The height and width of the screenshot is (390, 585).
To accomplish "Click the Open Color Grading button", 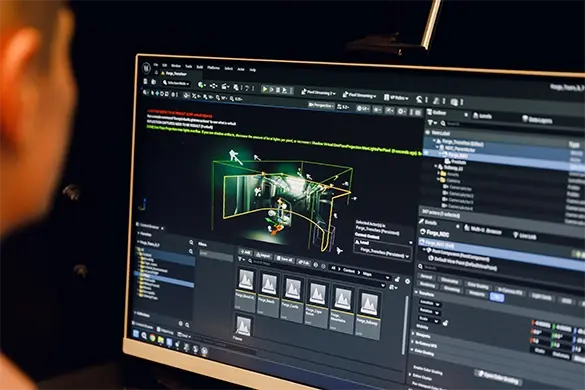I will (498, 379).
